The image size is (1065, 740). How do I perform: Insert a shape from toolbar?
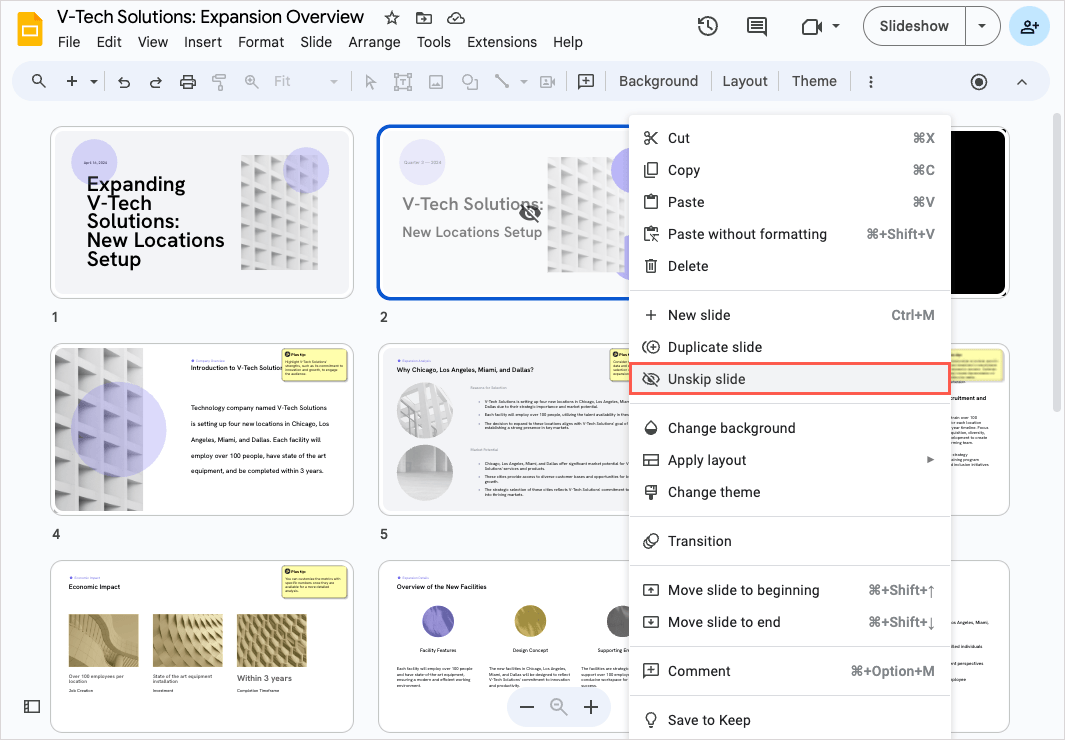coord(469,82)
